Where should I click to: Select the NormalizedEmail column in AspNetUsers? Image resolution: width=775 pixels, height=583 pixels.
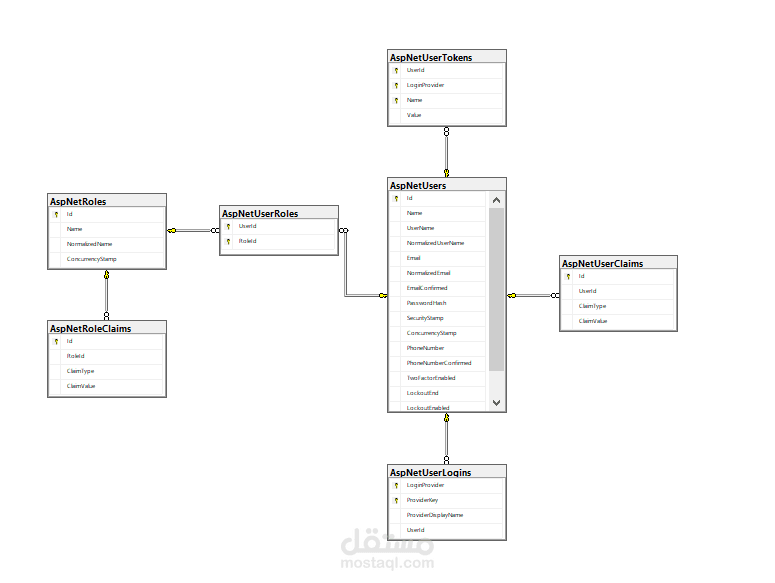438,273
